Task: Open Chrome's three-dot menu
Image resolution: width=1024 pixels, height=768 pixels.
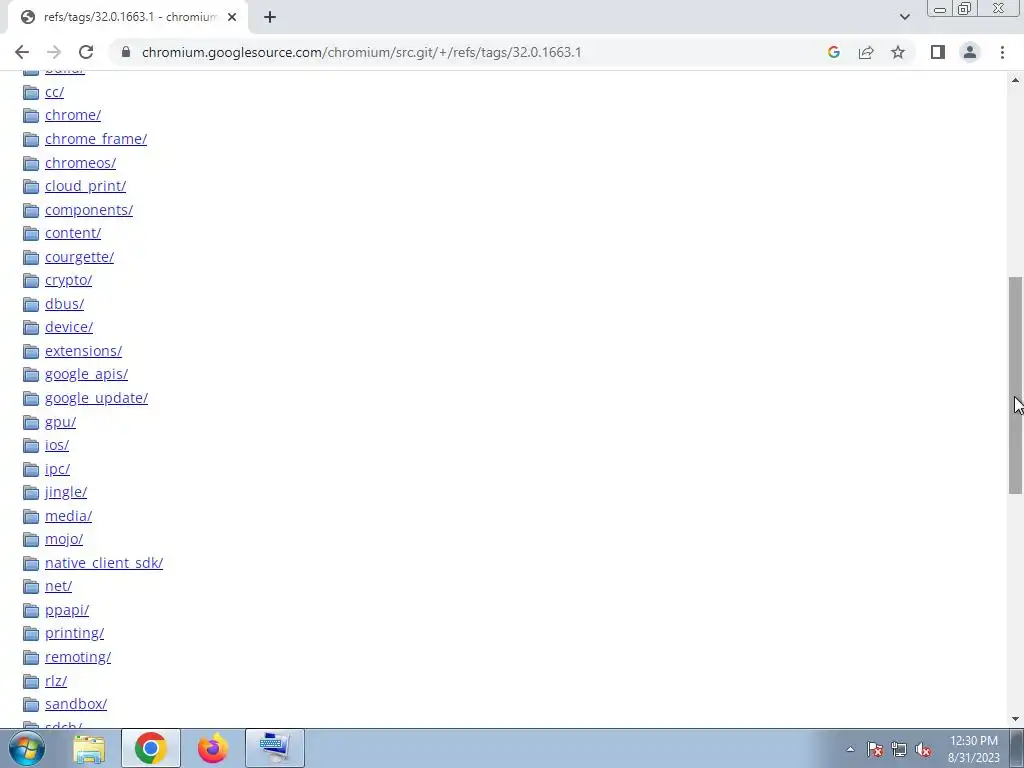Action: point(1002,52)
